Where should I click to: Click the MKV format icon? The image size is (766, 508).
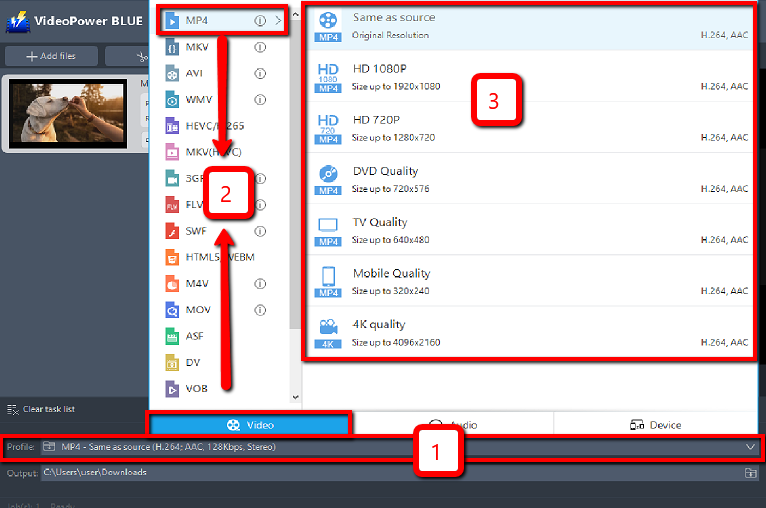(x=172, y=47)
